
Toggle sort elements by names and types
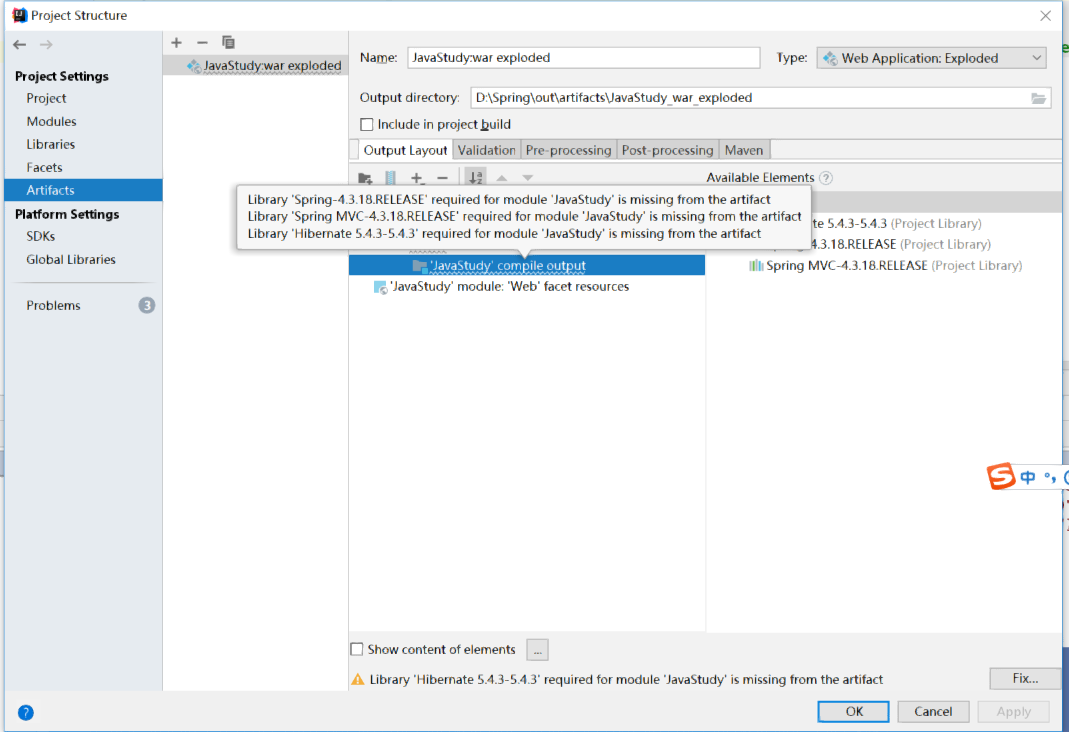[x=475, y=178]
